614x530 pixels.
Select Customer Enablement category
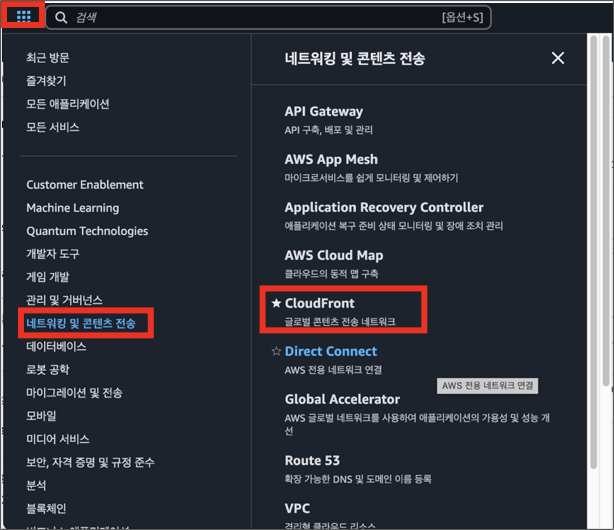point(85,185)
